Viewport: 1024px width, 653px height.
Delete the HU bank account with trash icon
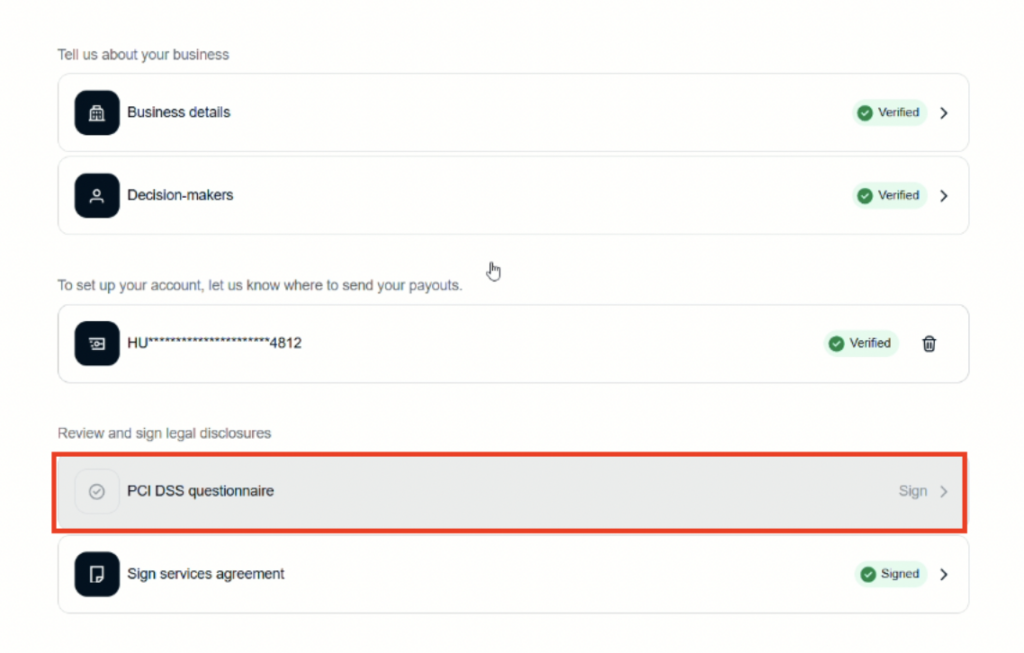click(929, 344)
